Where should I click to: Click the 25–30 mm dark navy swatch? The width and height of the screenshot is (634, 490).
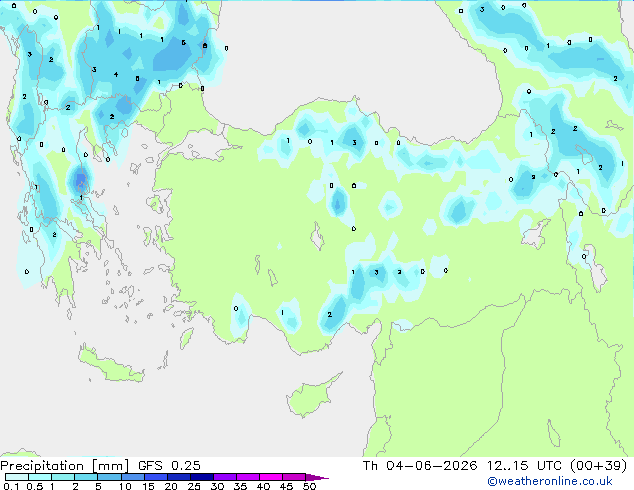pyautogui.click(x=201, y=477)
